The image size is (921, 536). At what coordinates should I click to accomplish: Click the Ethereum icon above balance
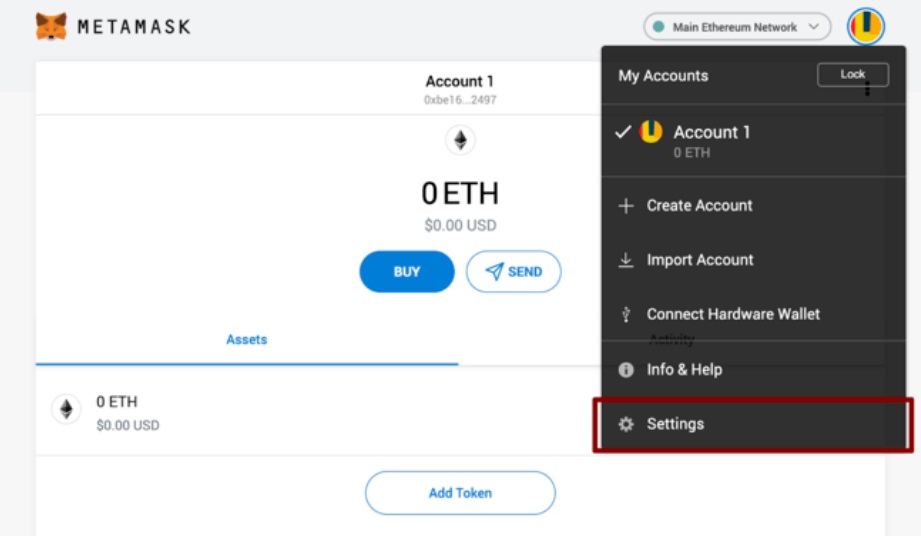click(x=460, y=140)
